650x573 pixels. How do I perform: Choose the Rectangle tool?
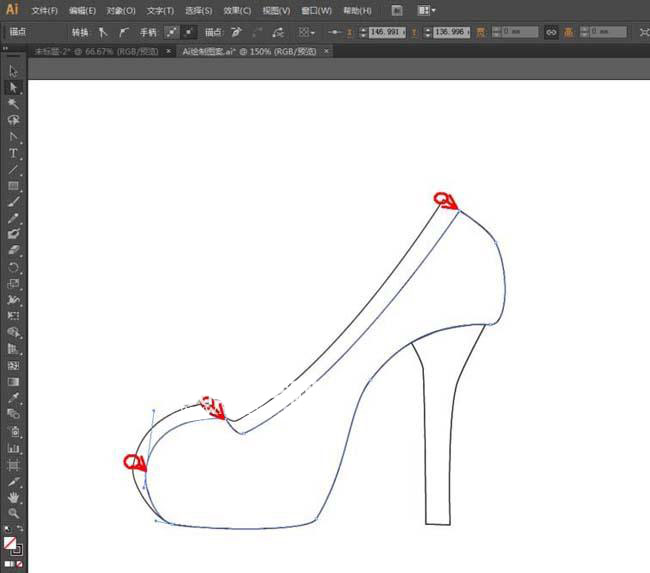[14, 186]
